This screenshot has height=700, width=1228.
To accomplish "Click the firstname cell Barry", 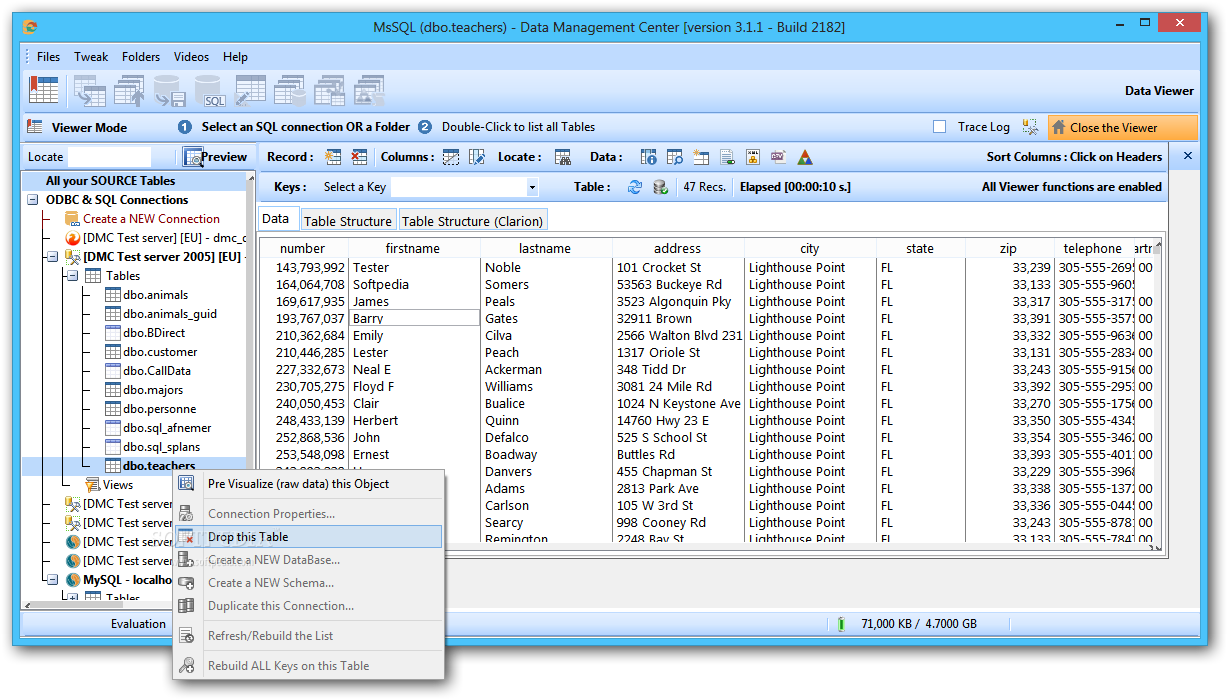I will [x=414, y=318].
